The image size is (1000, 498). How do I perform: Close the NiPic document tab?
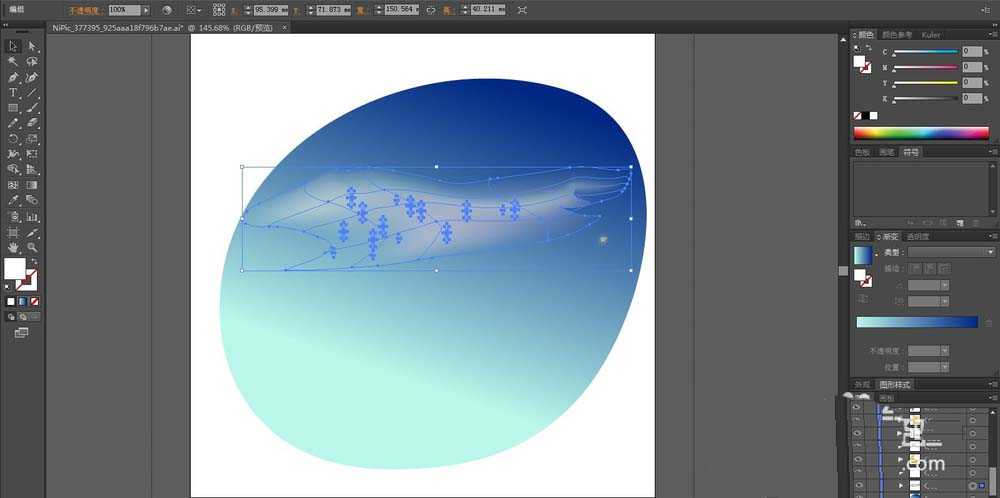click(x=286, y=28)
